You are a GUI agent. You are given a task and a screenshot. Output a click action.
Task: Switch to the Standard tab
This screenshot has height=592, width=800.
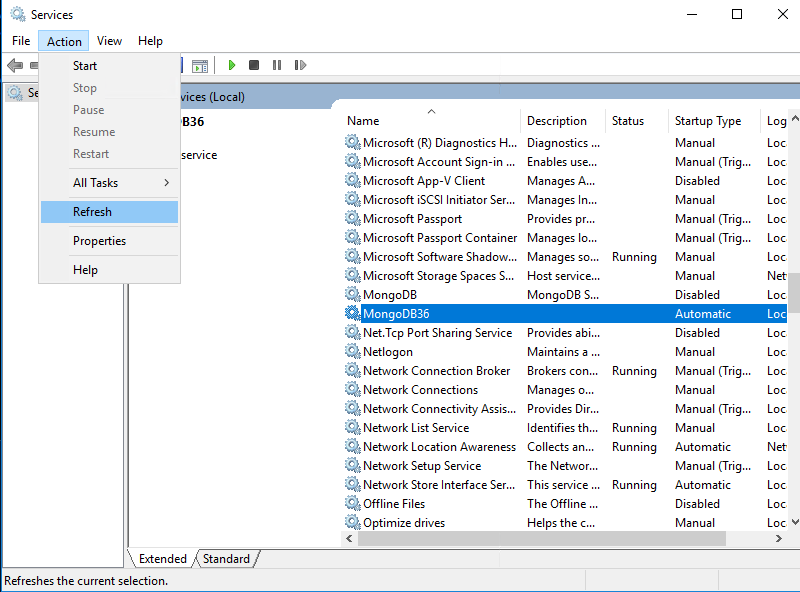(x=227, y=559)
